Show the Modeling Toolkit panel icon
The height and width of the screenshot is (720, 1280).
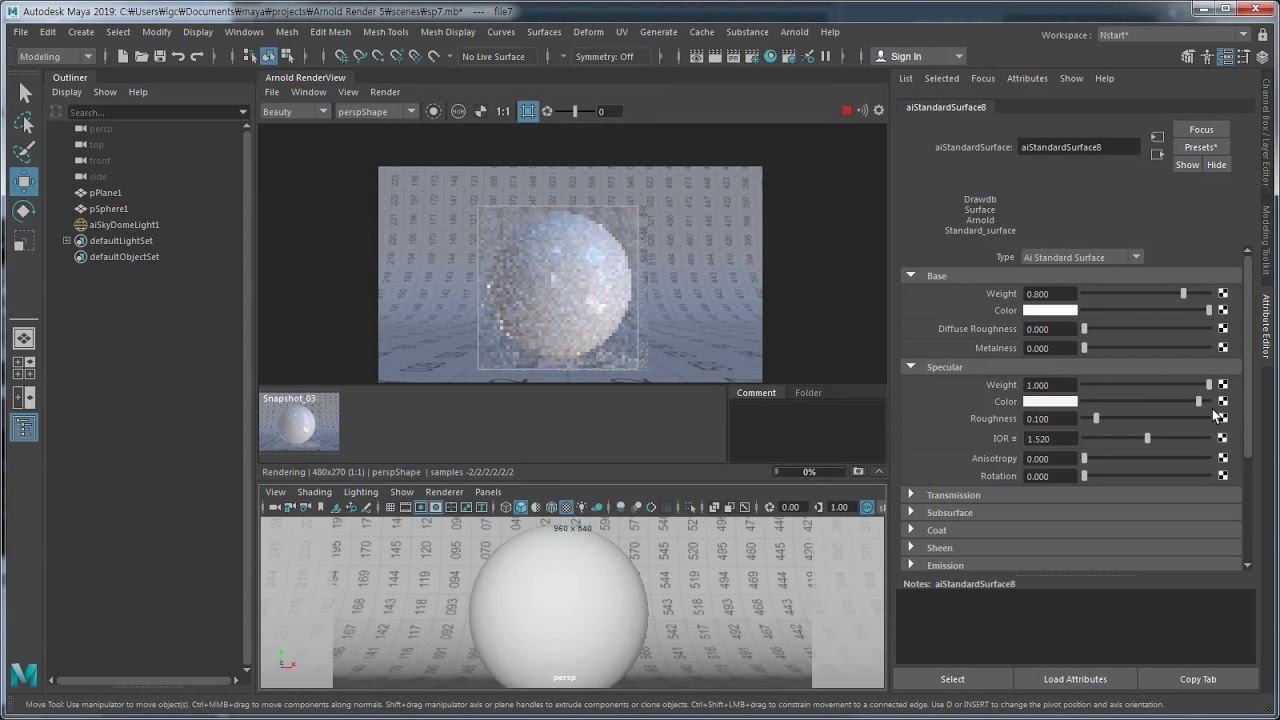point(1187,57)
